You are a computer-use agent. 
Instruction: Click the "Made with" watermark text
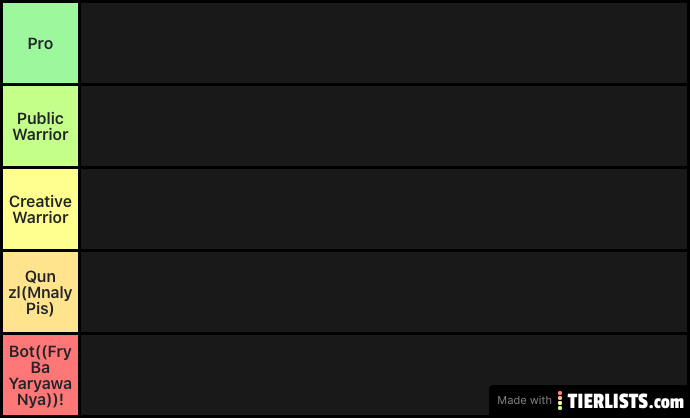(x=524, y=401)
